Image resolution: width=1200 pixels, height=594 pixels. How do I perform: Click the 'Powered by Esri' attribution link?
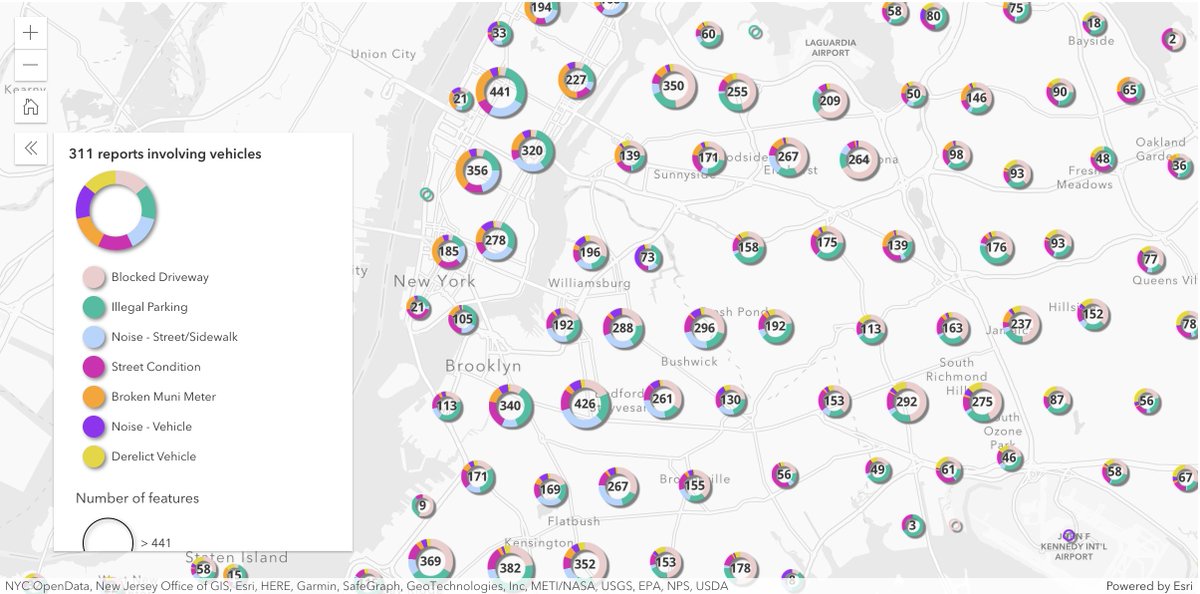[x=1150, y=586]
